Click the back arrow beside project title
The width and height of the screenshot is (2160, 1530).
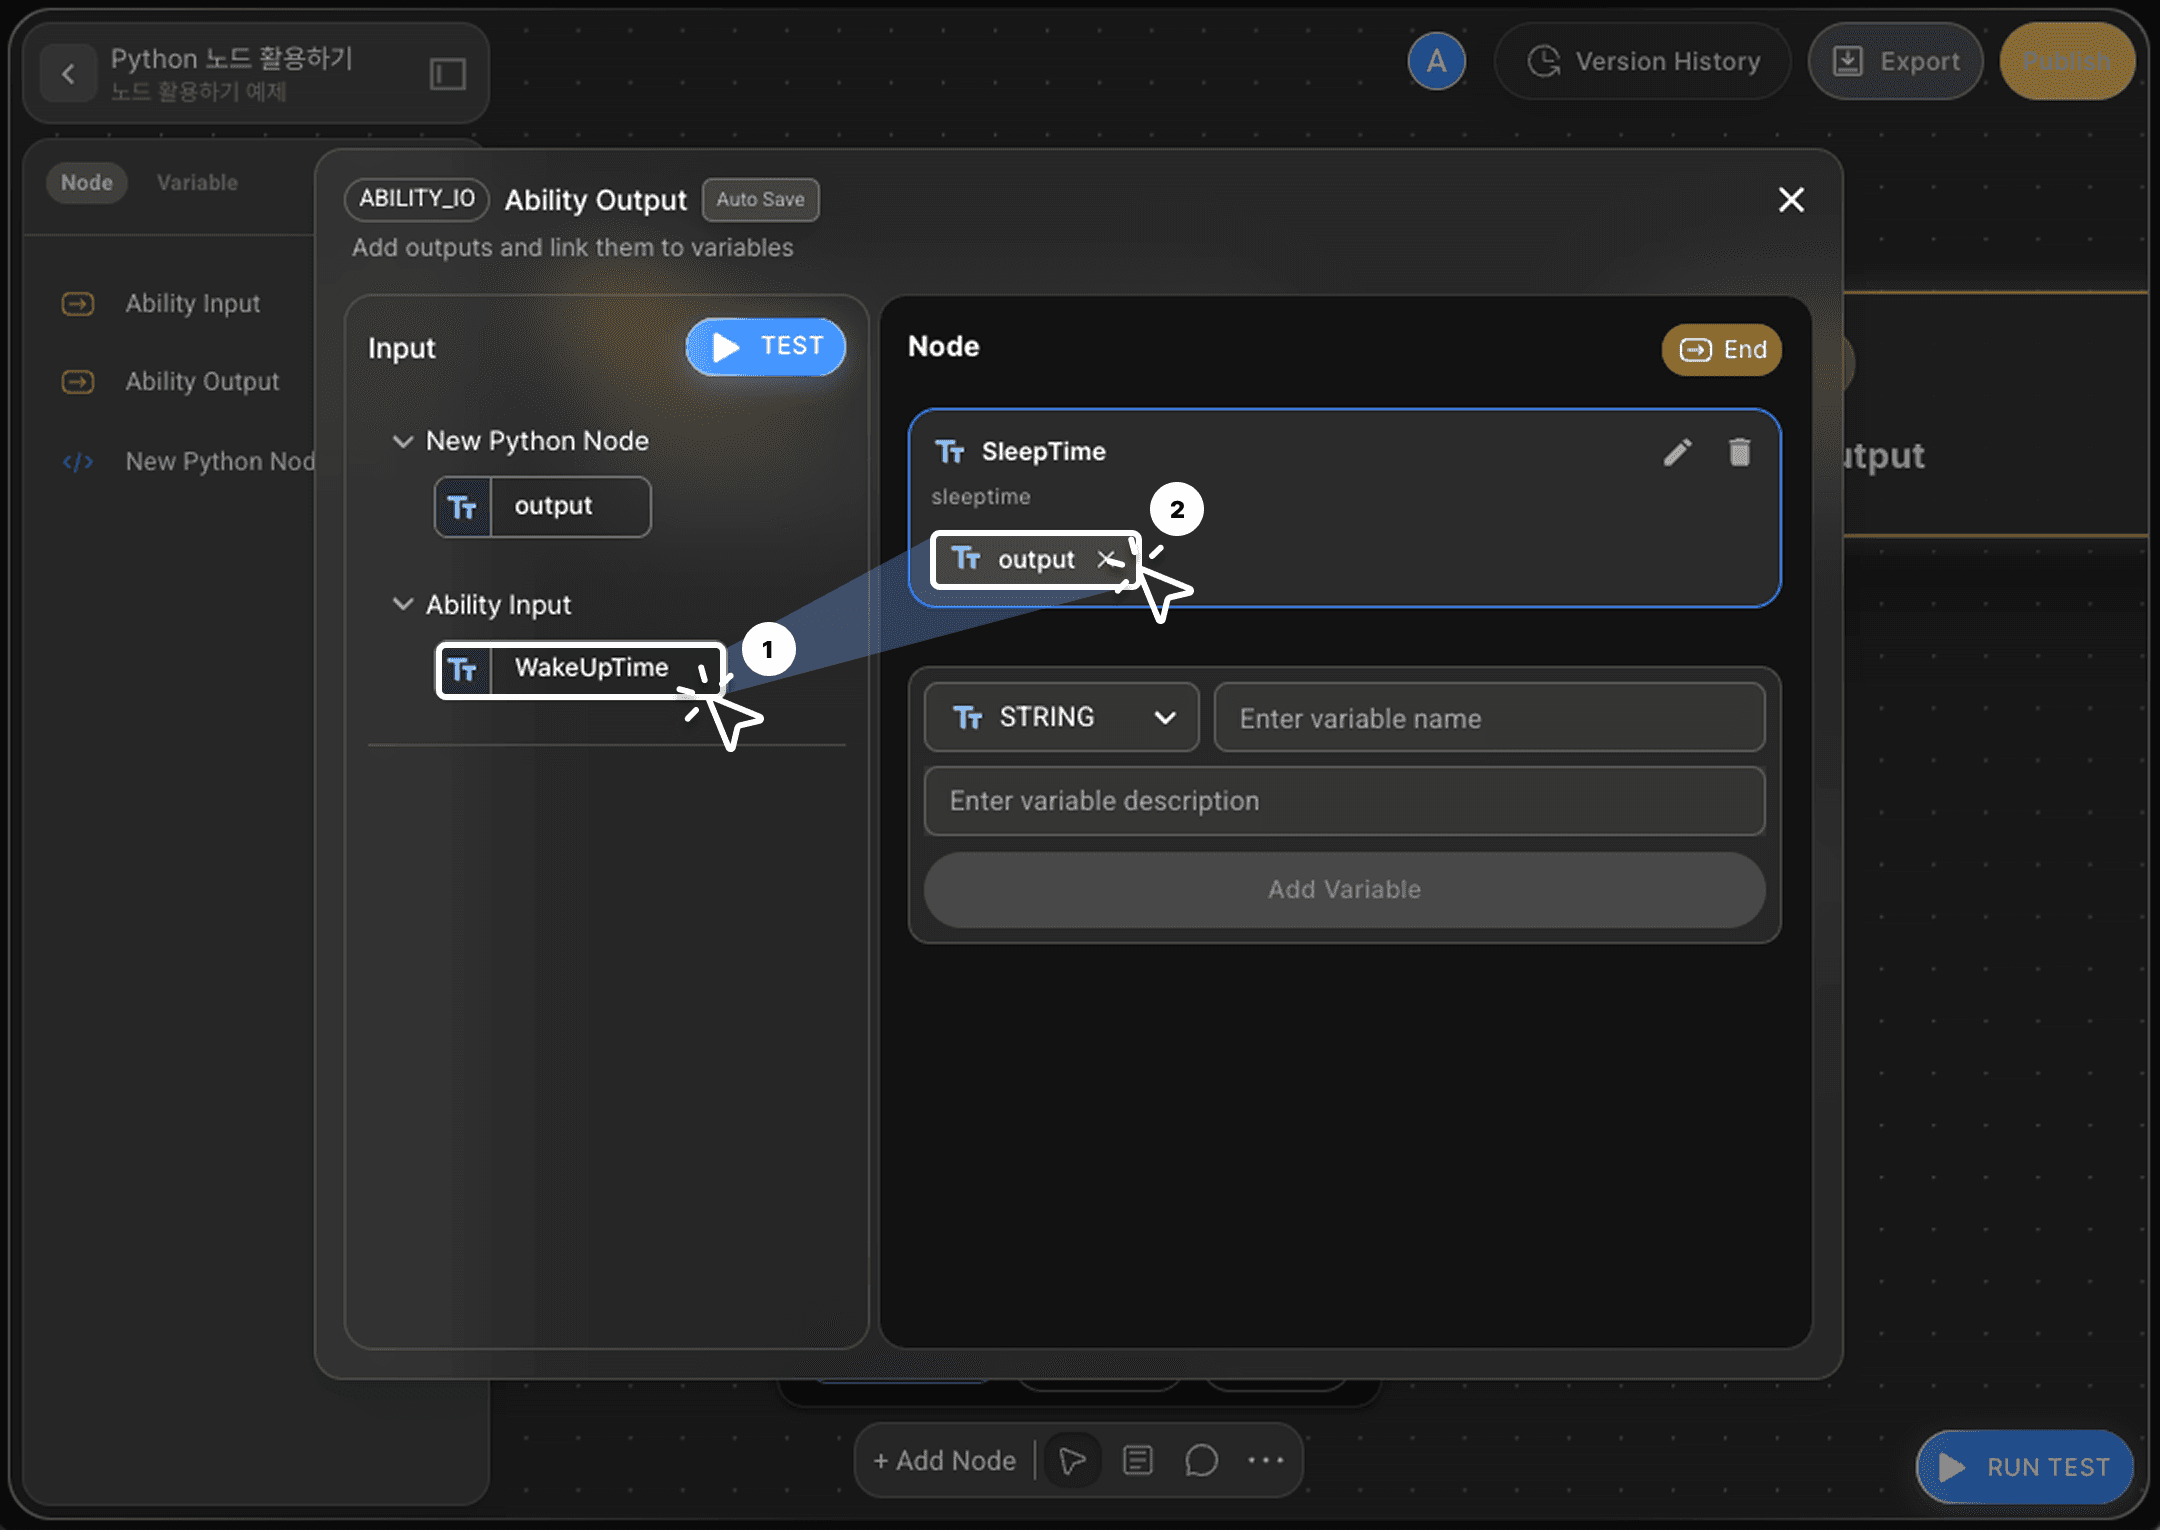point(68,73)
